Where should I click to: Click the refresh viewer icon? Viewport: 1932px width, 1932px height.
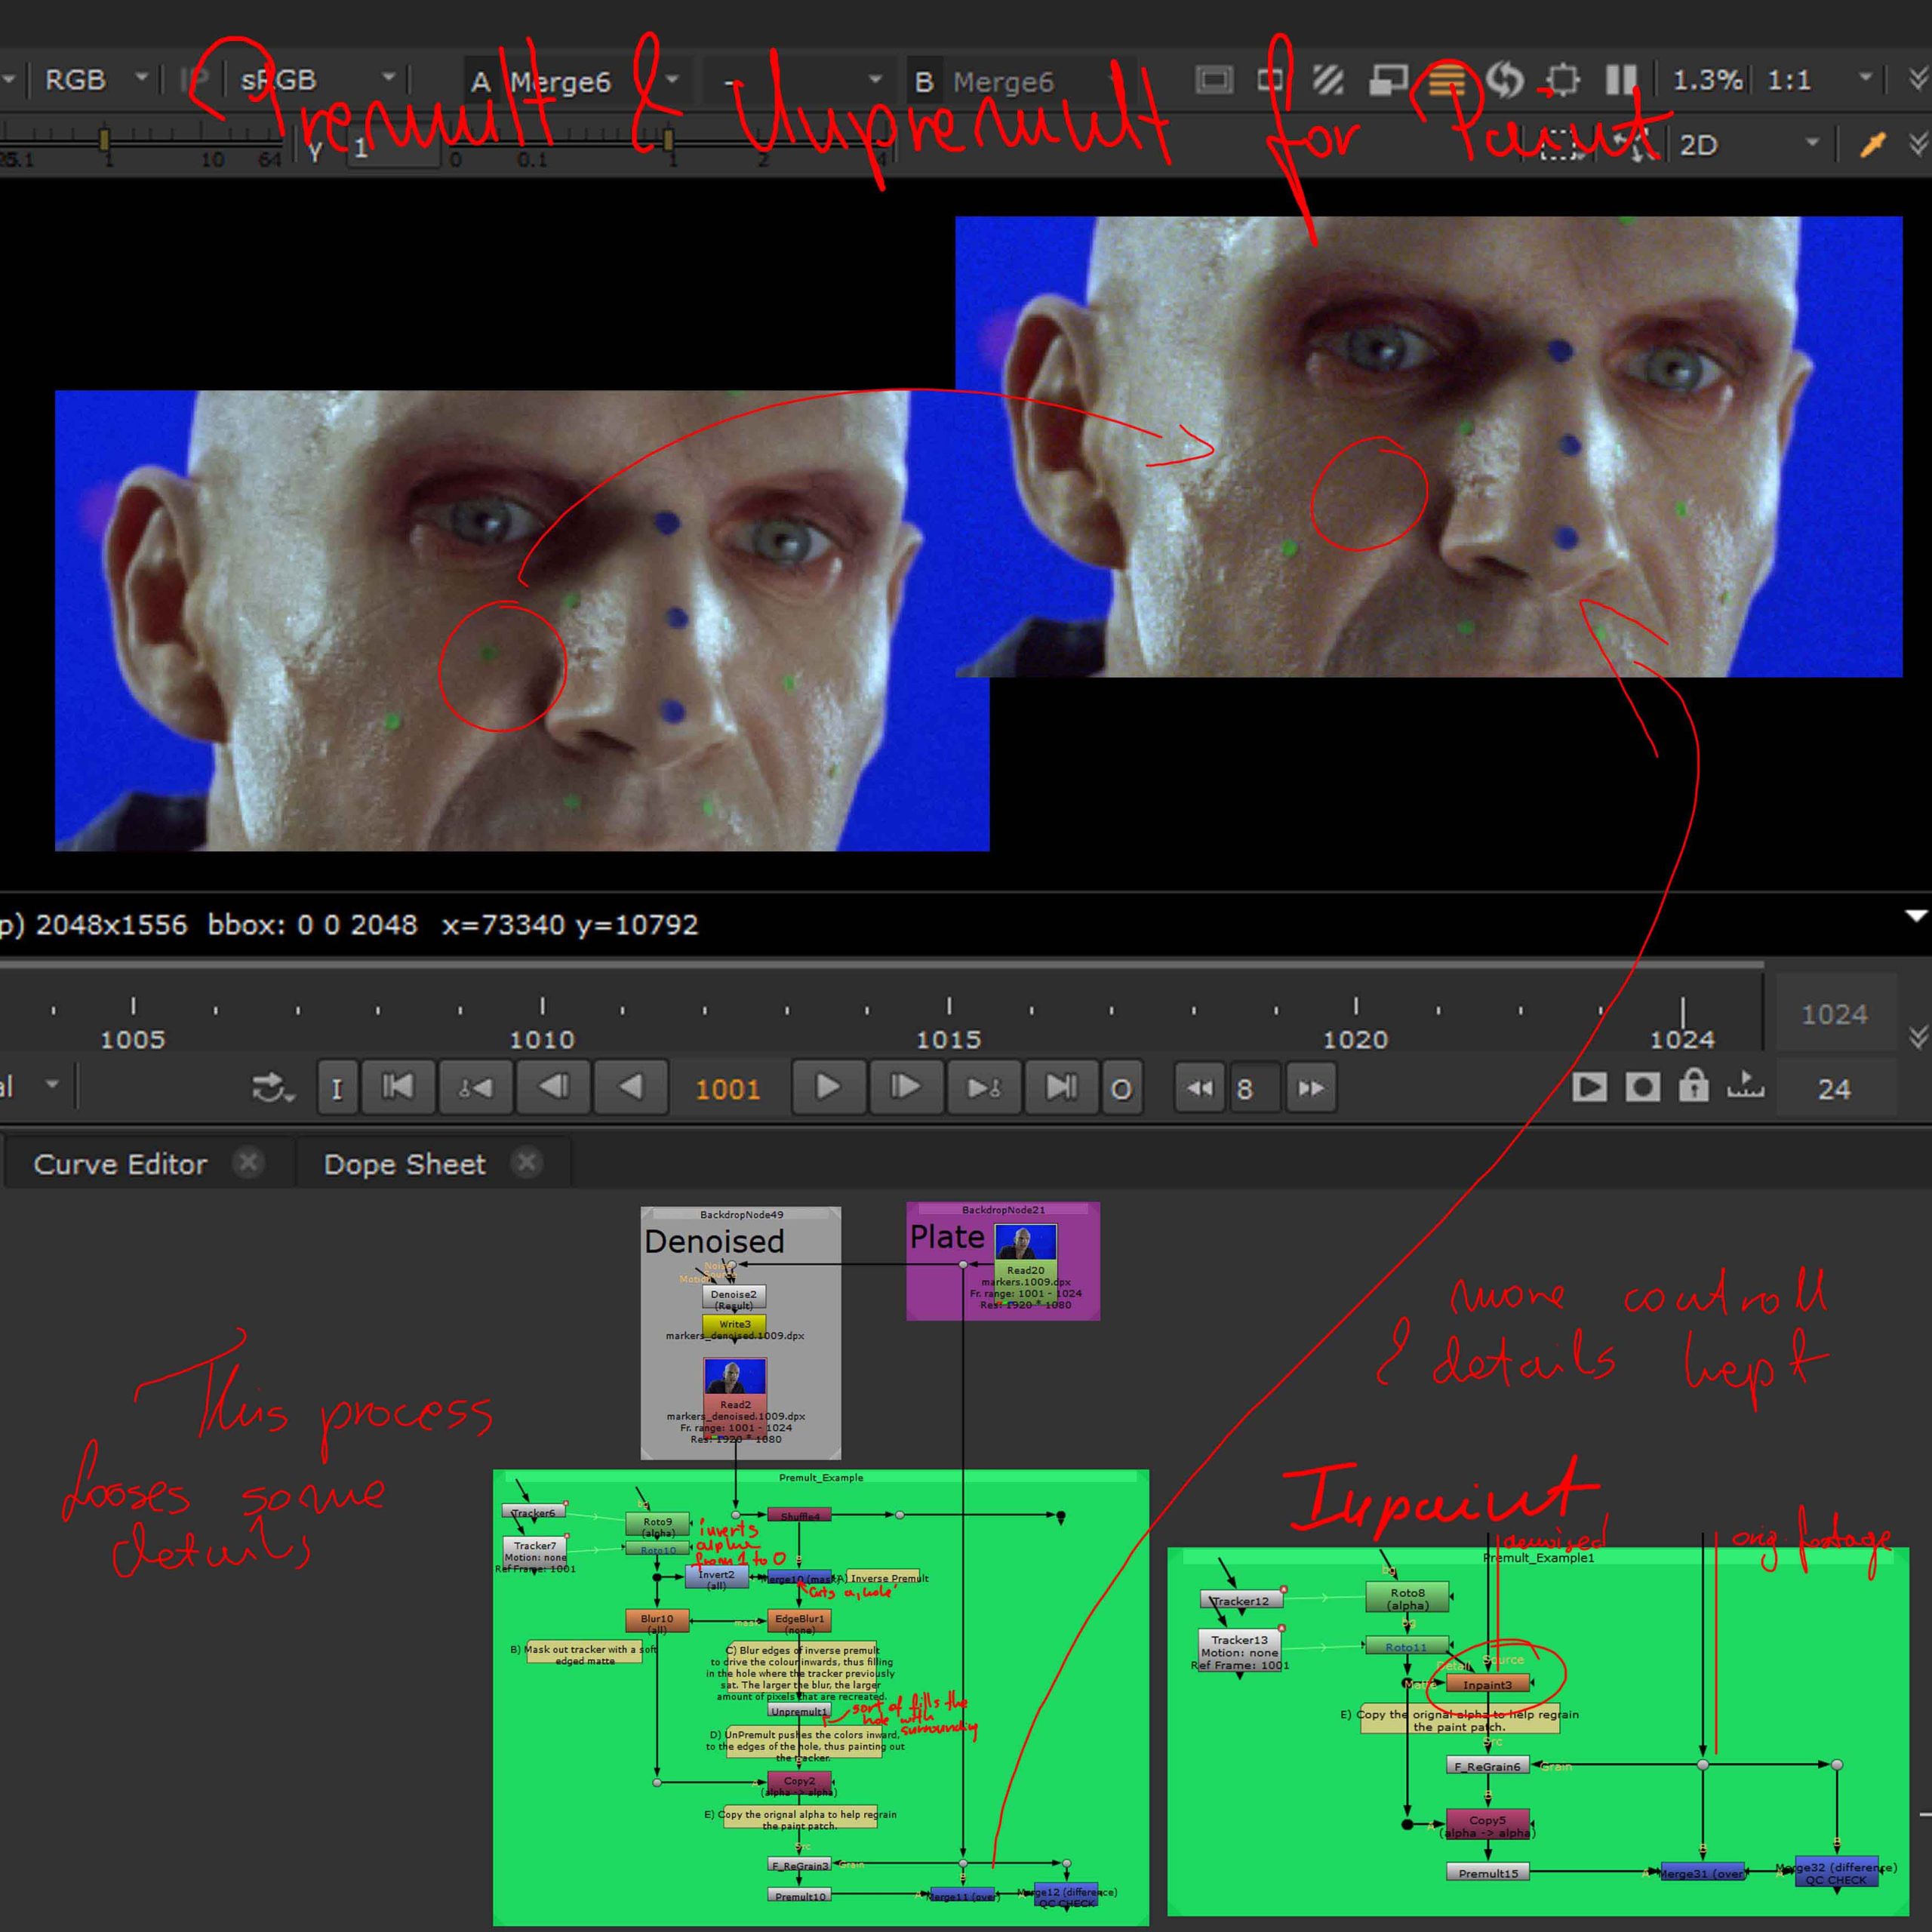click(1504, 79)
